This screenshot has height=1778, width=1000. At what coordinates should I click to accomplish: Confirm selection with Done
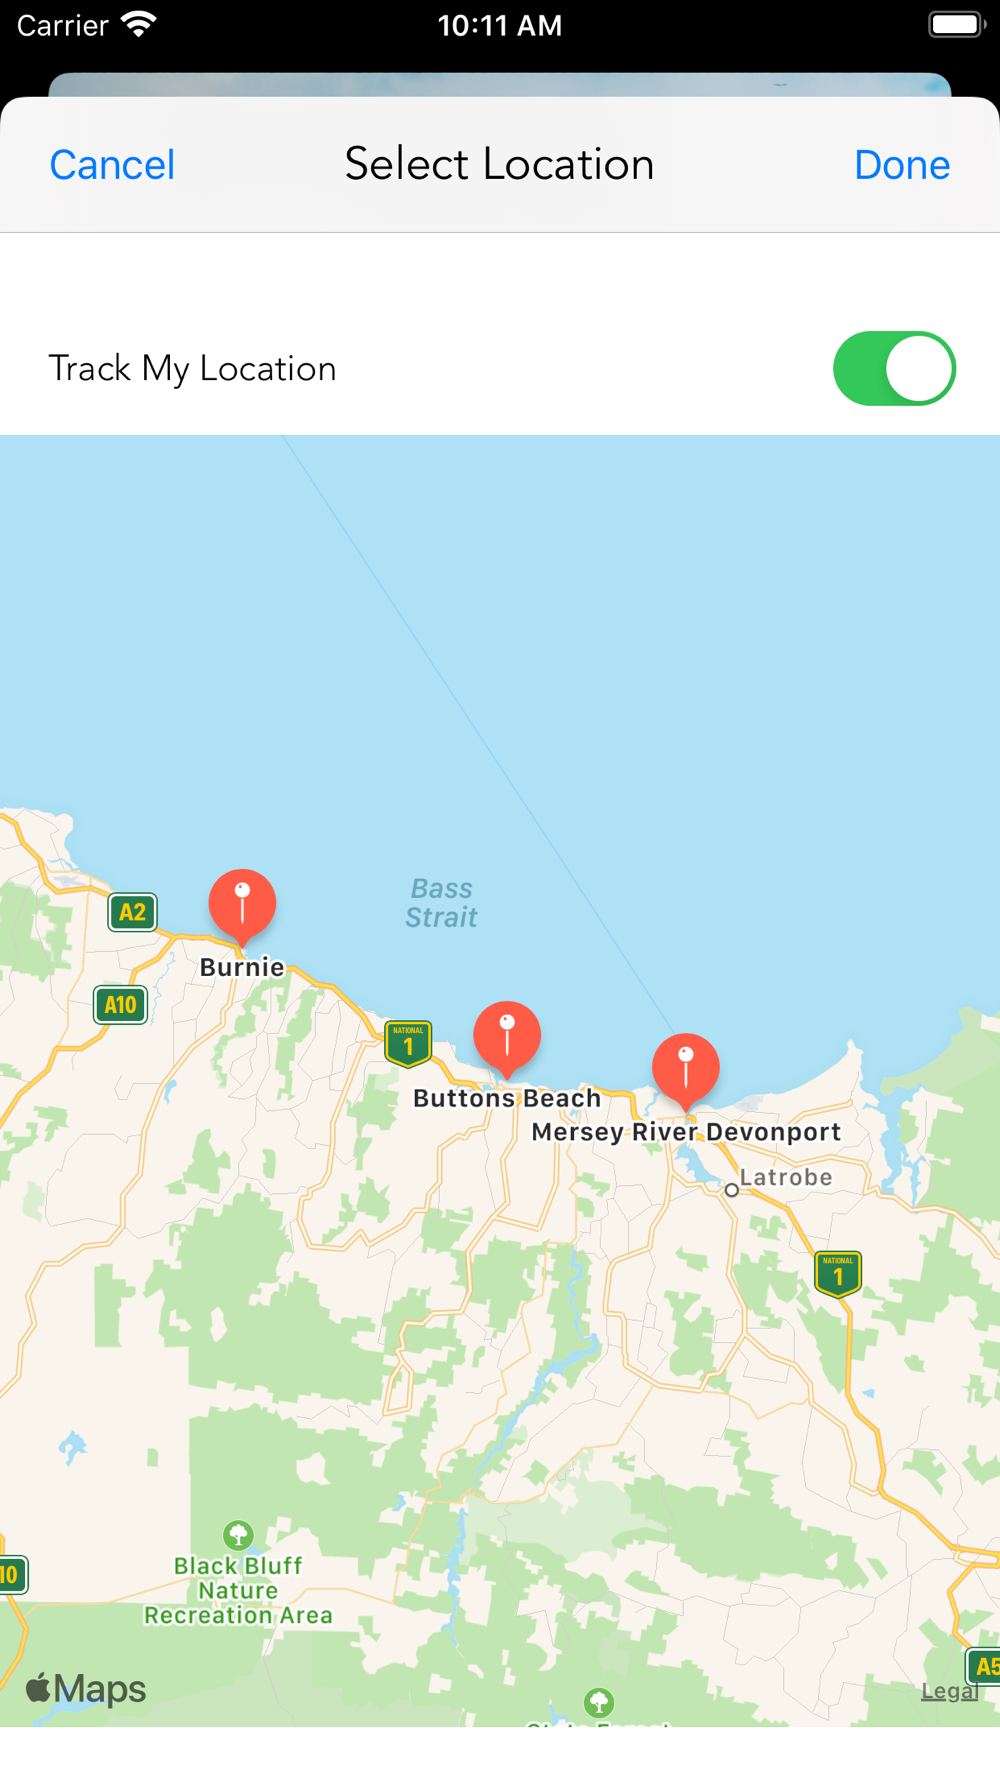[902, 165]
